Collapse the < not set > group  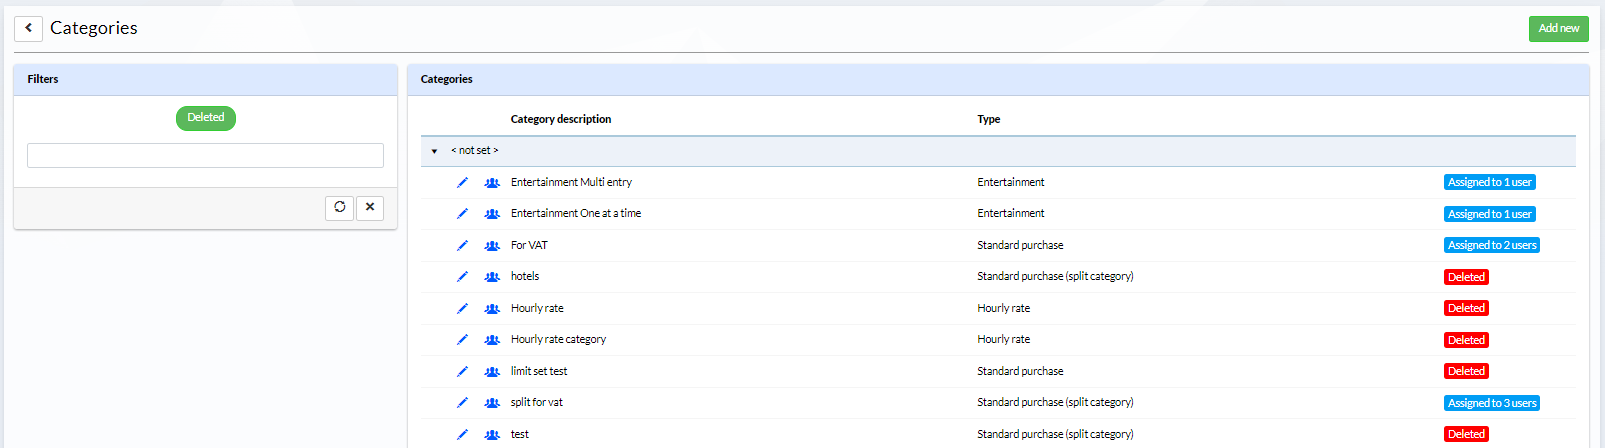[434, 151]
